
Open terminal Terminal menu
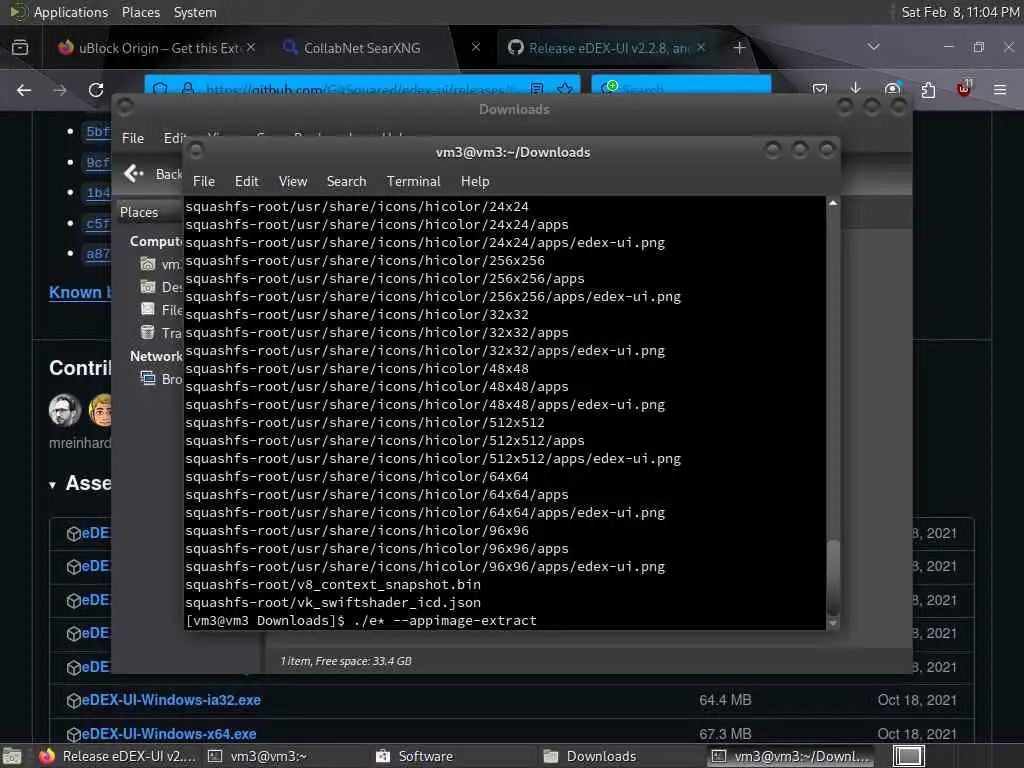(x=413, y=182)
